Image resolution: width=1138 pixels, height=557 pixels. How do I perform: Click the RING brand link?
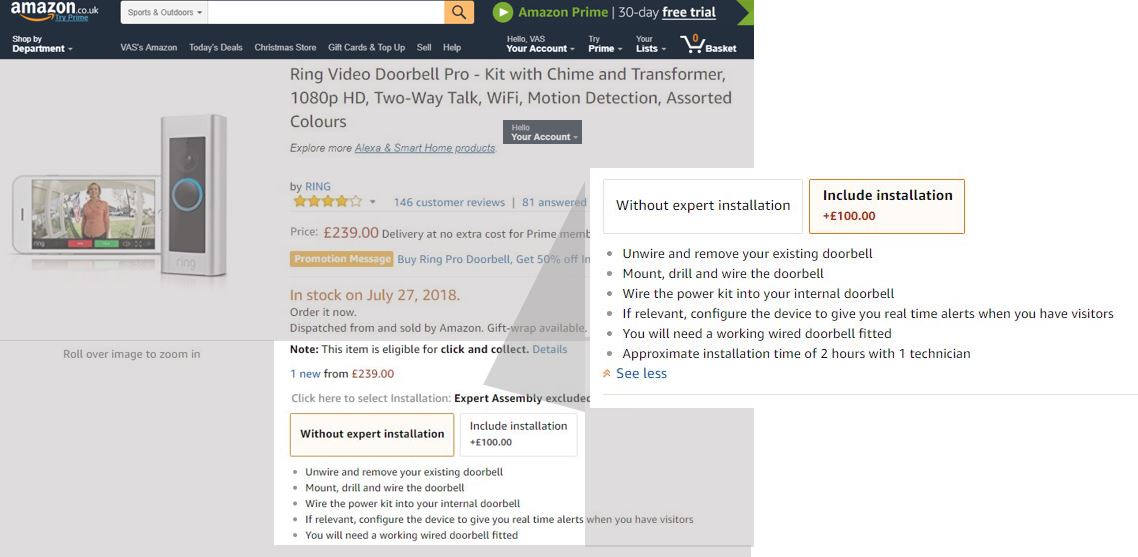318,186
